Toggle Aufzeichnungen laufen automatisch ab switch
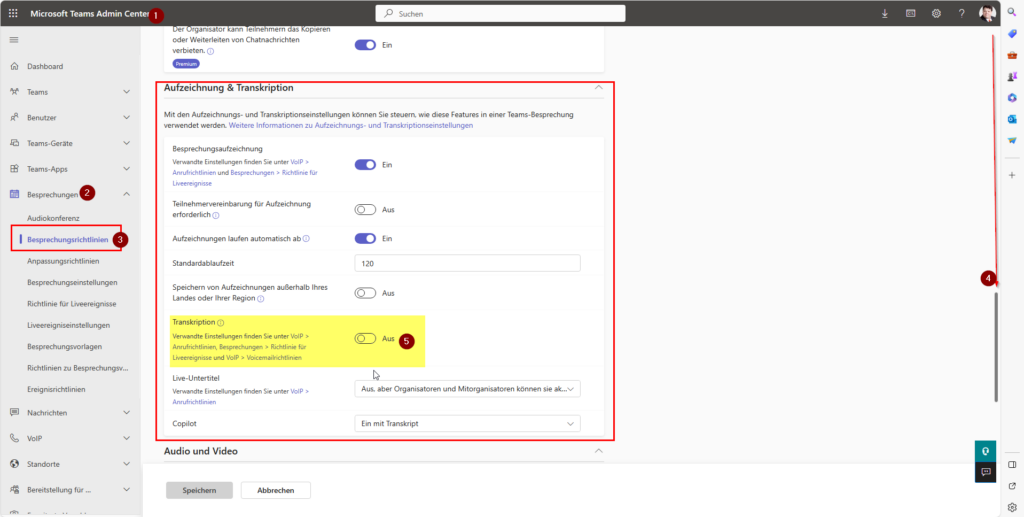Screen dimensions: 1024x517 tap(365, 238)
